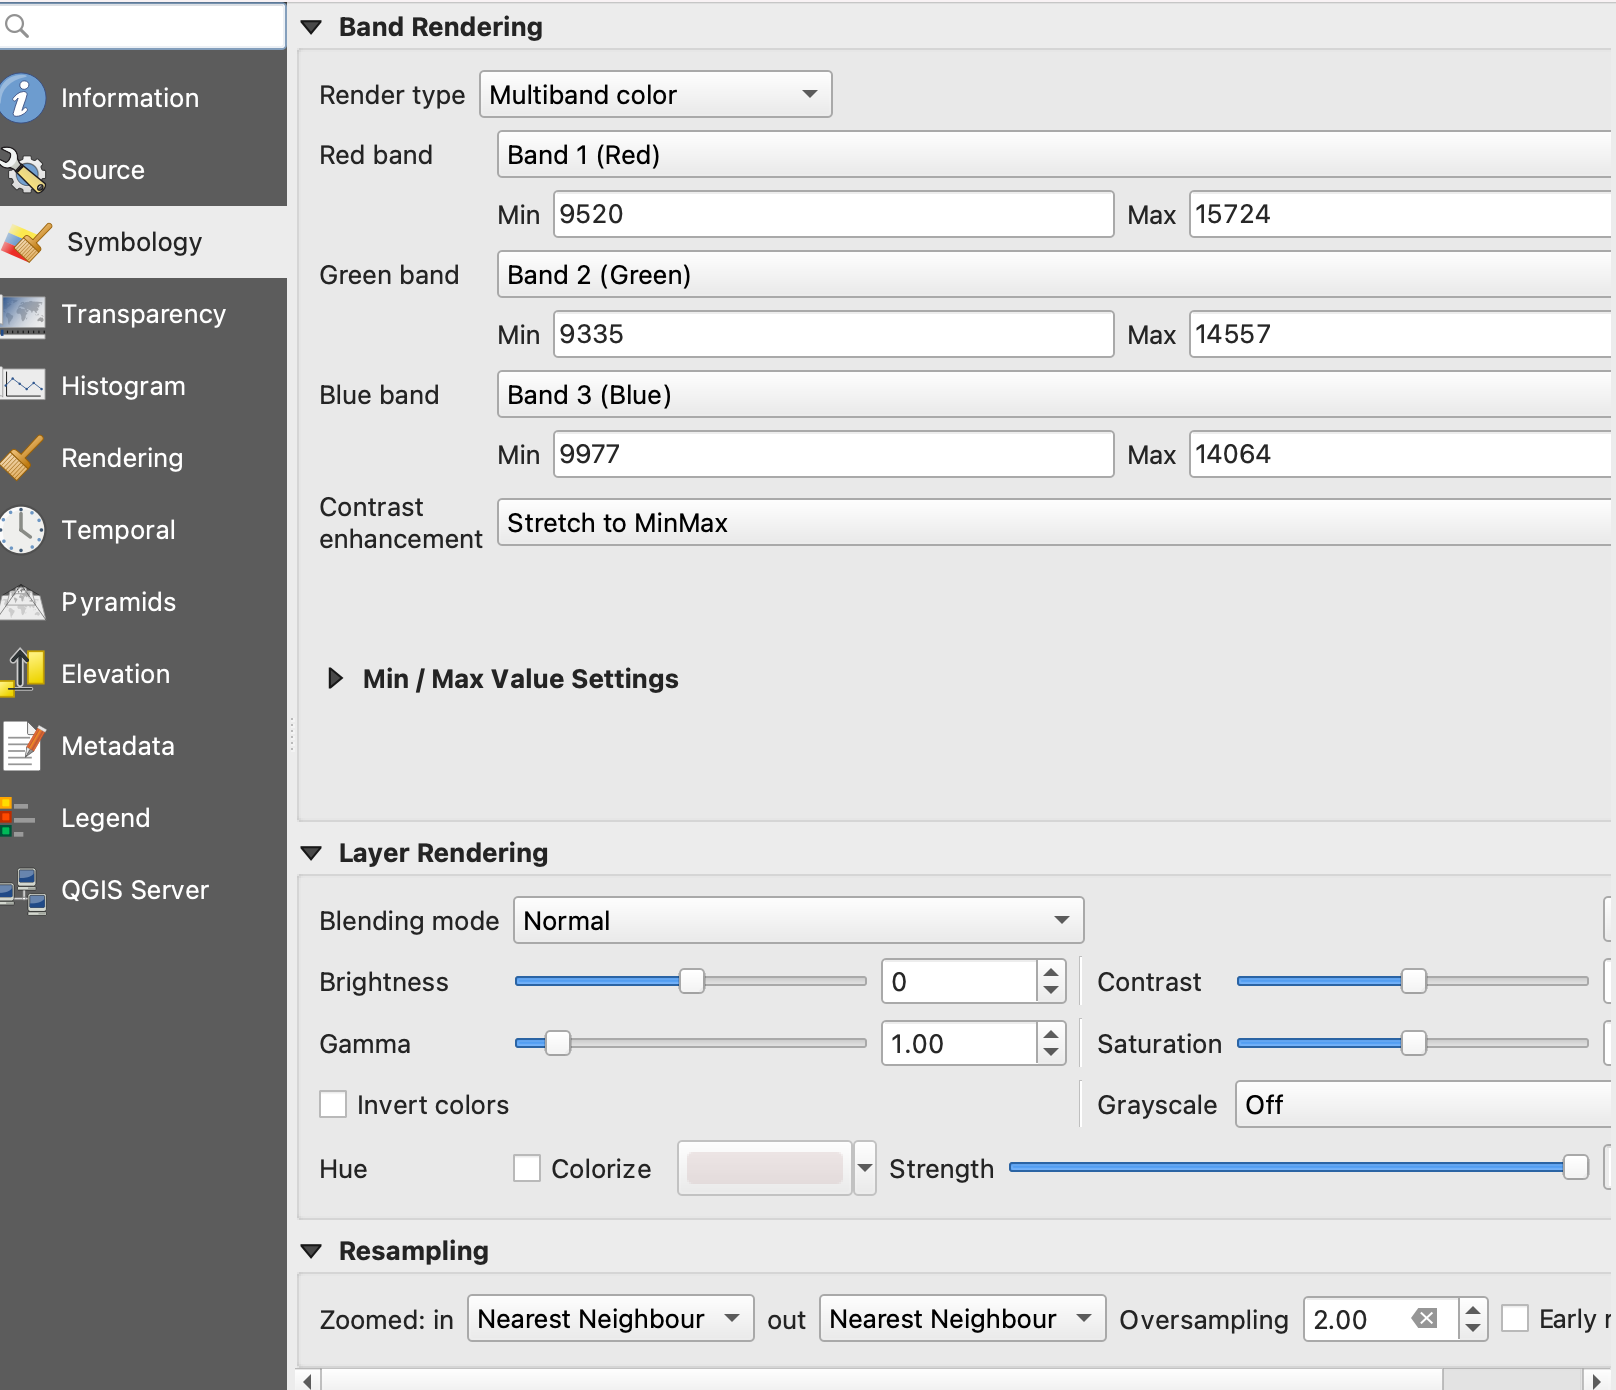Collapse the Band Rendering section
The height and width of the screenshot is (1390, 1616).
click(311, 27)
